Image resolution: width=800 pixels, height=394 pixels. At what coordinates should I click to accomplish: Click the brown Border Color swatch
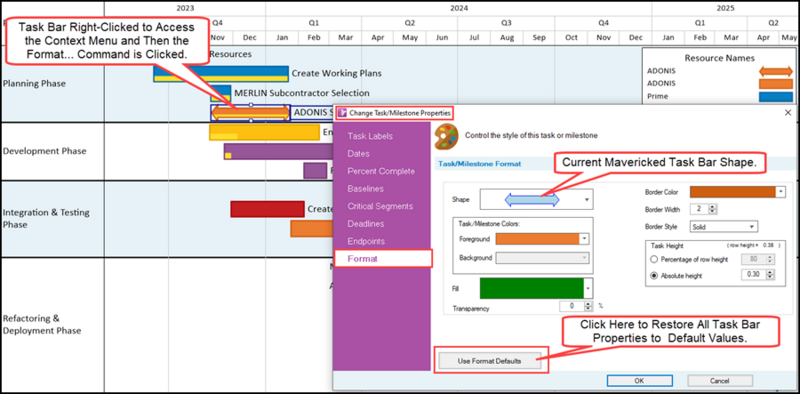[733, 192]
